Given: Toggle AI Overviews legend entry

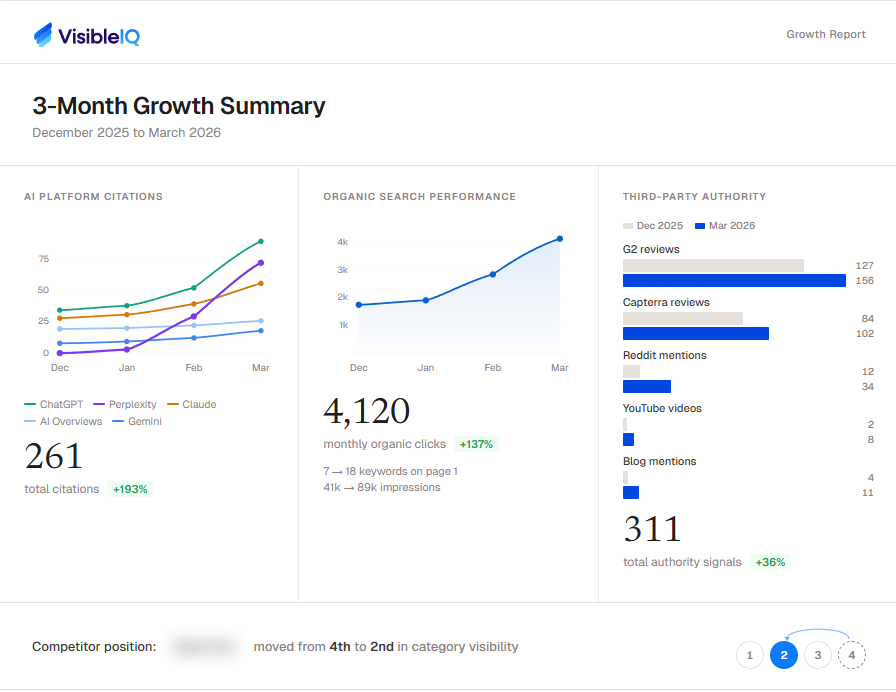Looking at the screenshot, I should coord(63,421).
